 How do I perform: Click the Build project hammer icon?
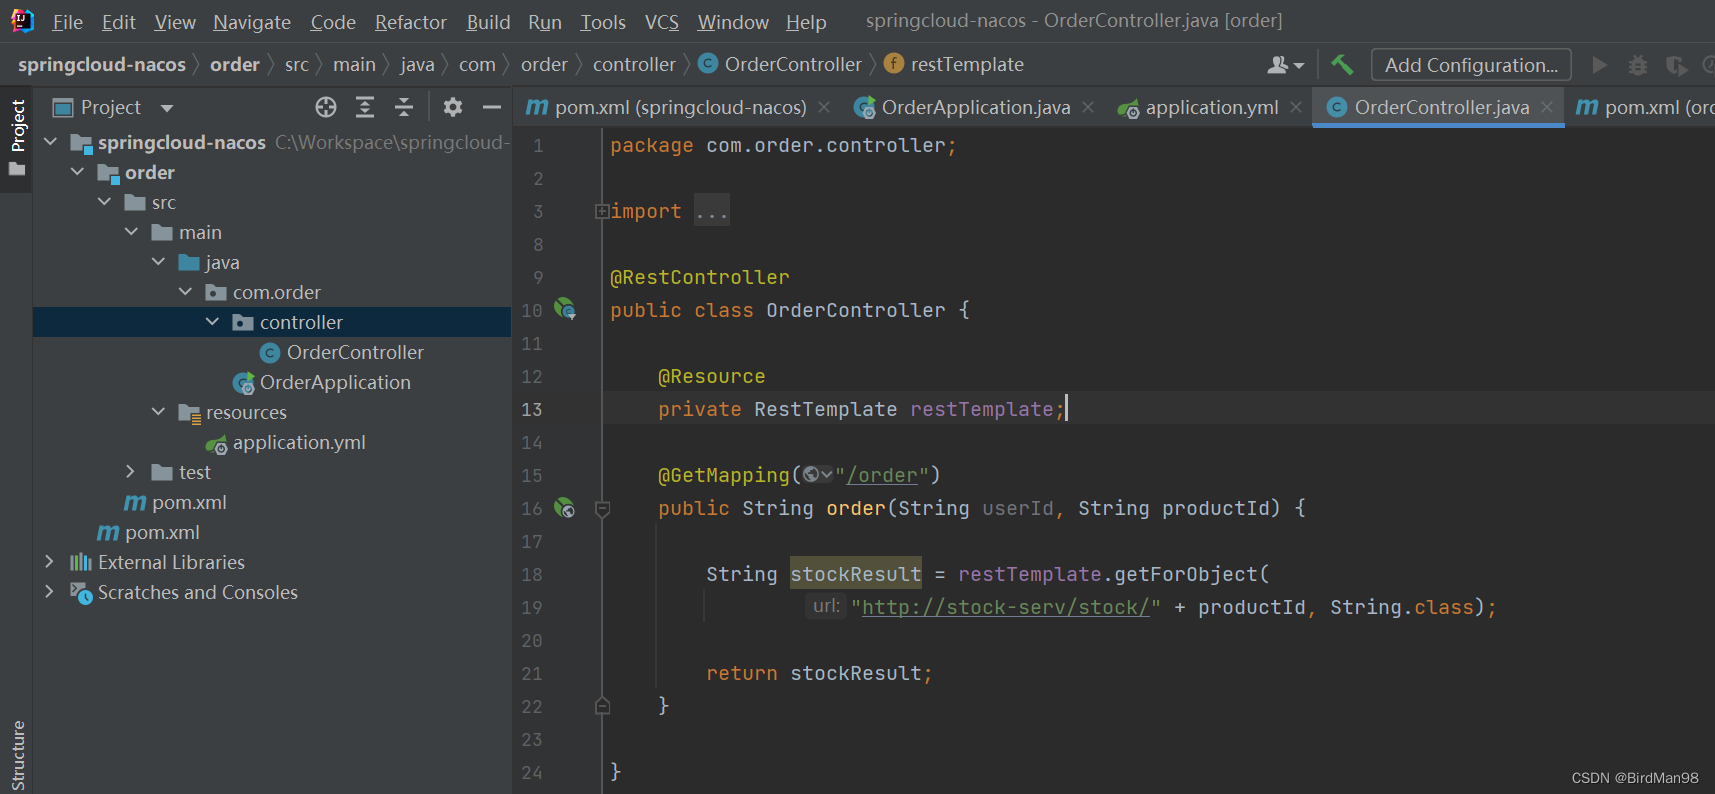(1342, 65)
